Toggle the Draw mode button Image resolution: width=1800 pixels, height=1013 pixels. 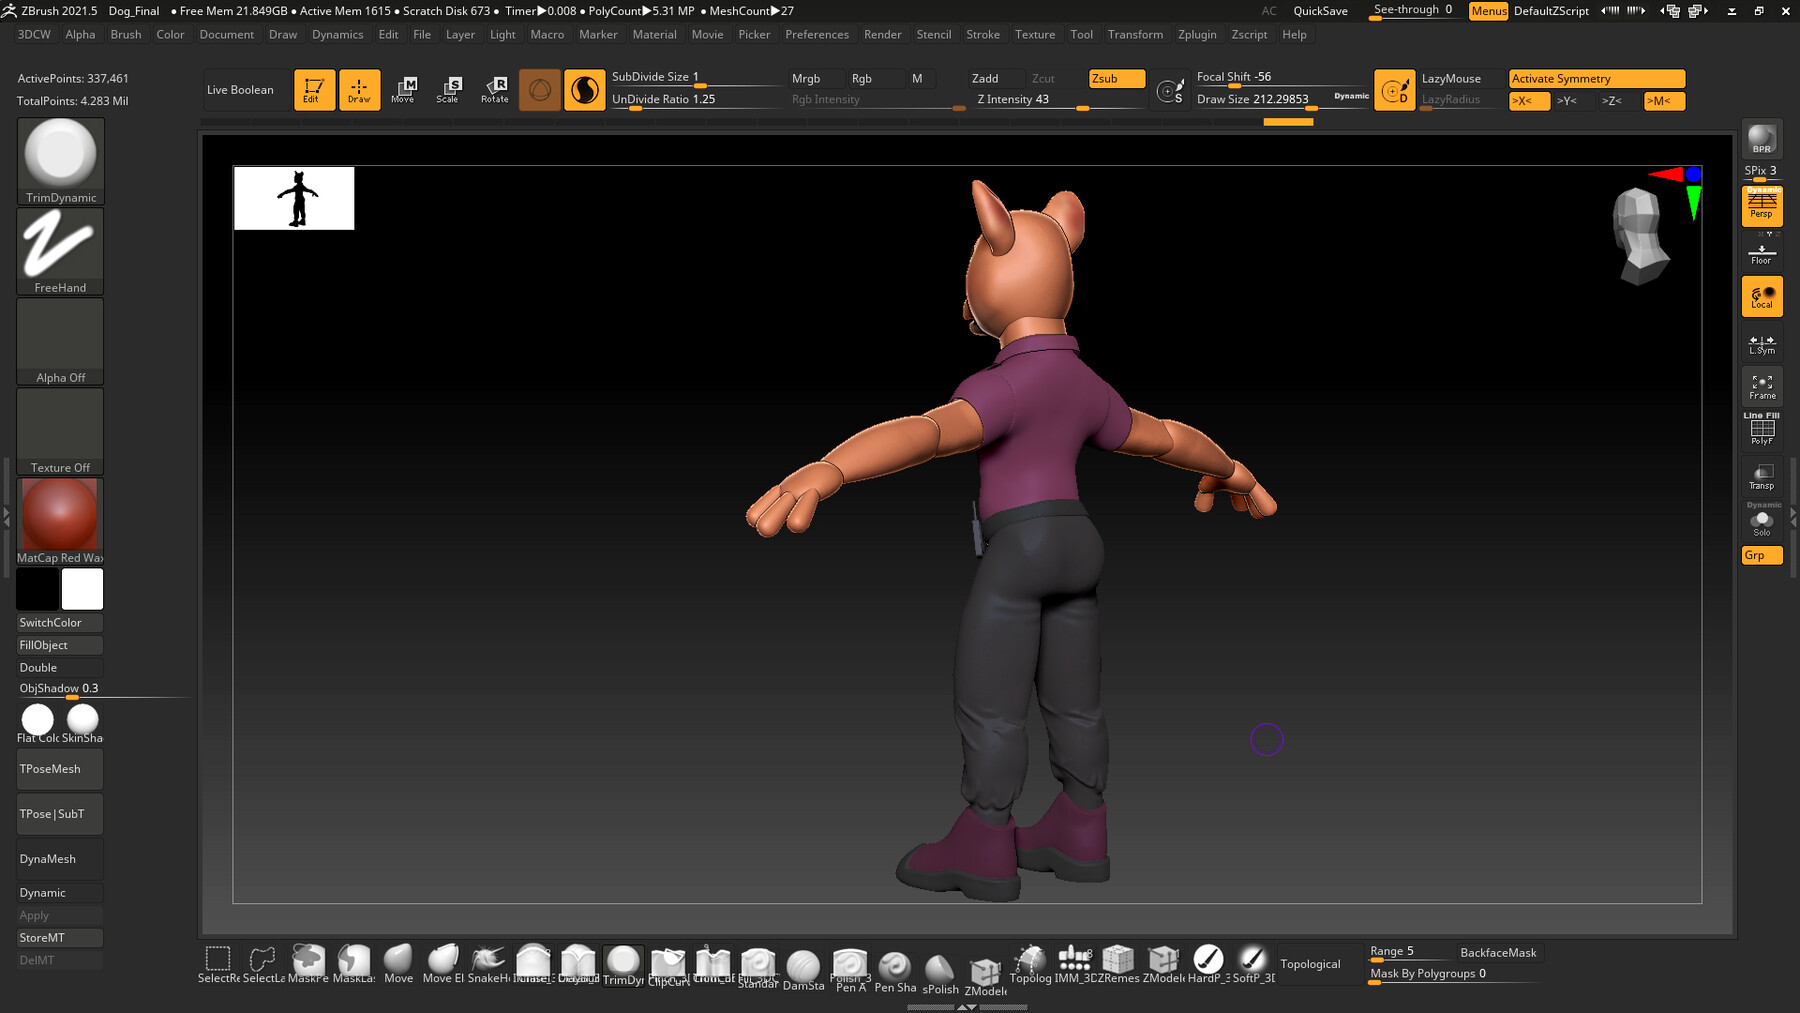tap(359, 89)
